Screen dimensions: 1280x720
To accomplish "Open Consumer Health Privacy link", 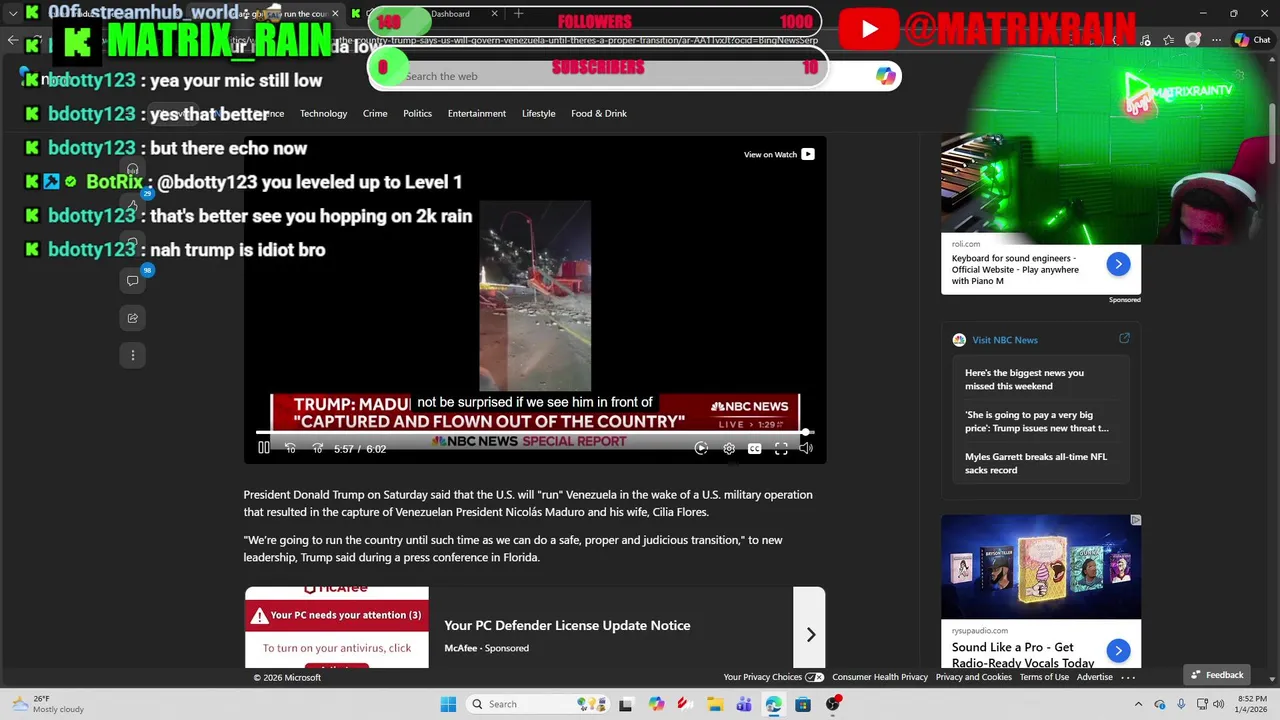I will 880,677.
